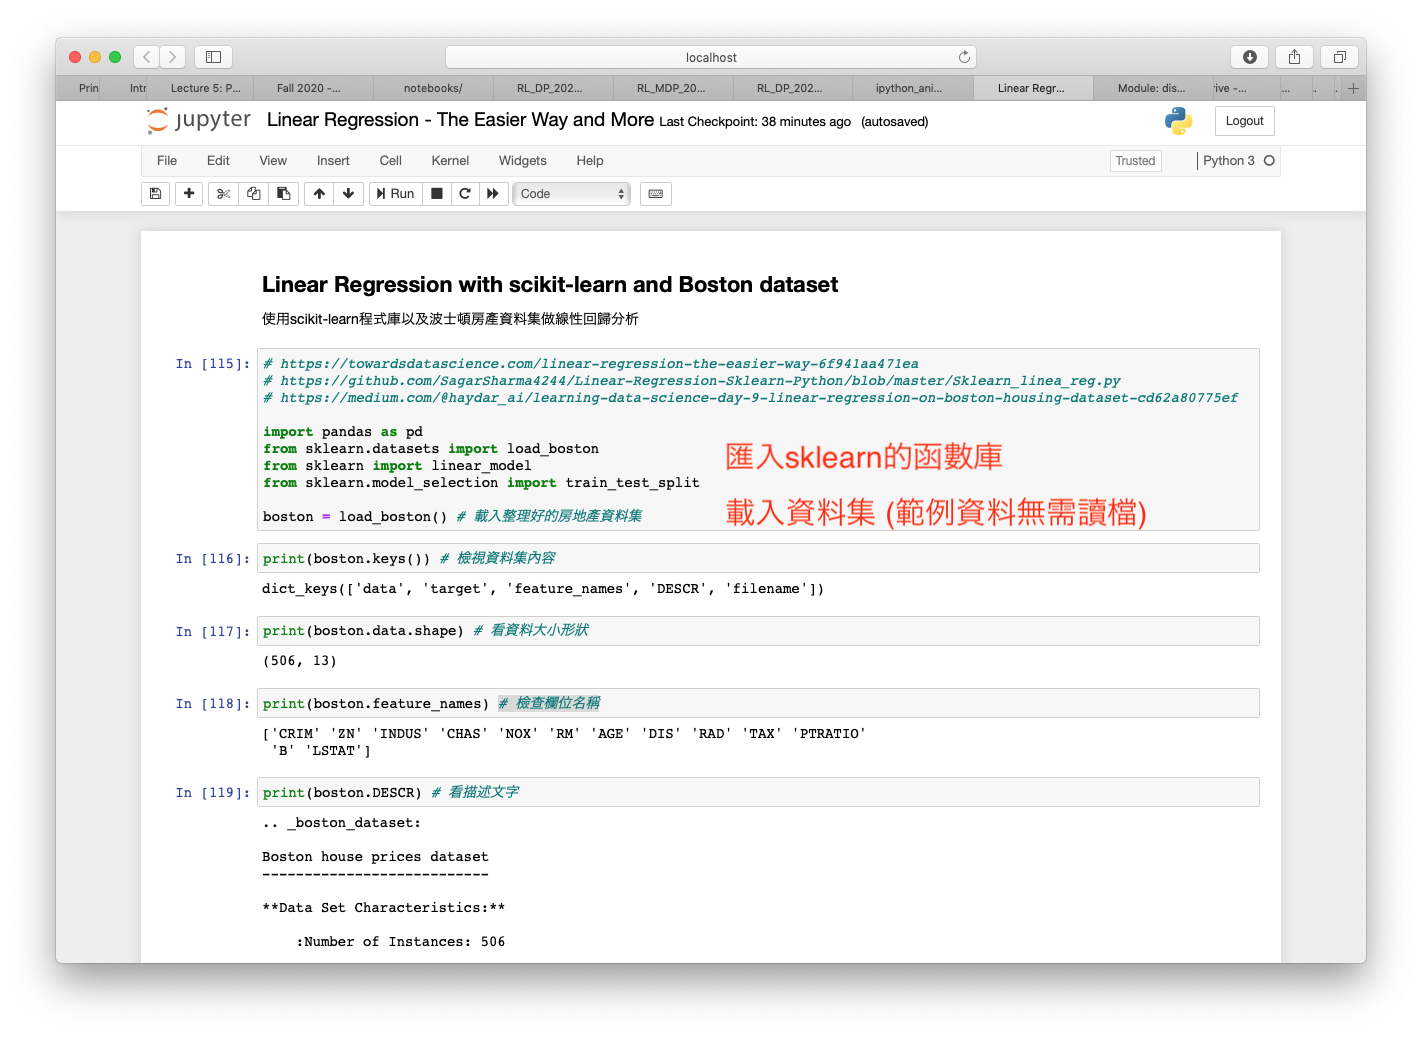Copy selected cells icon
This screenshot has height=1037, width=1422.
(x=254, y=194)
